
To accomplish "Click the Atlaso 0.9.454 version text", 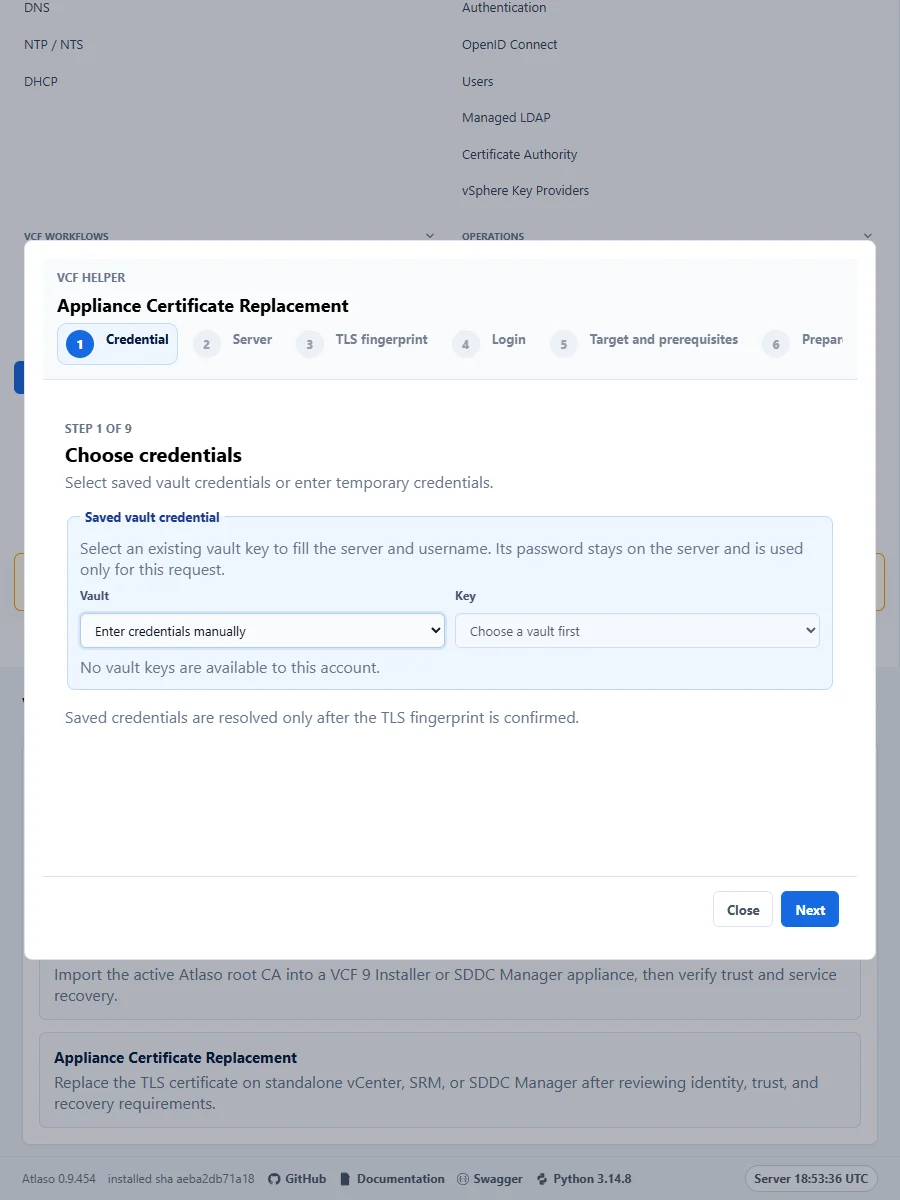I will pos(59,1179).
